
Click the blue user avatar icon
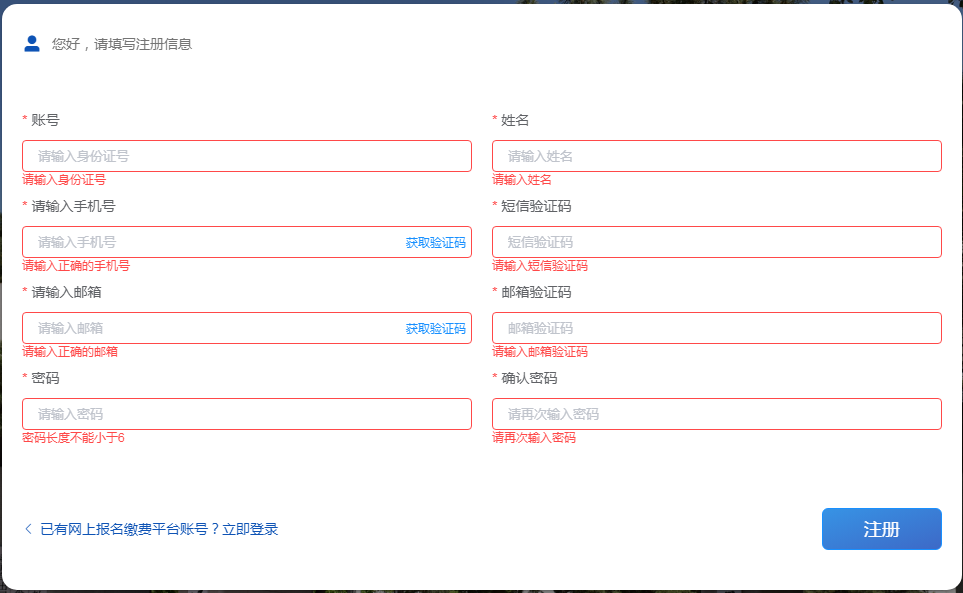(32, 43)
